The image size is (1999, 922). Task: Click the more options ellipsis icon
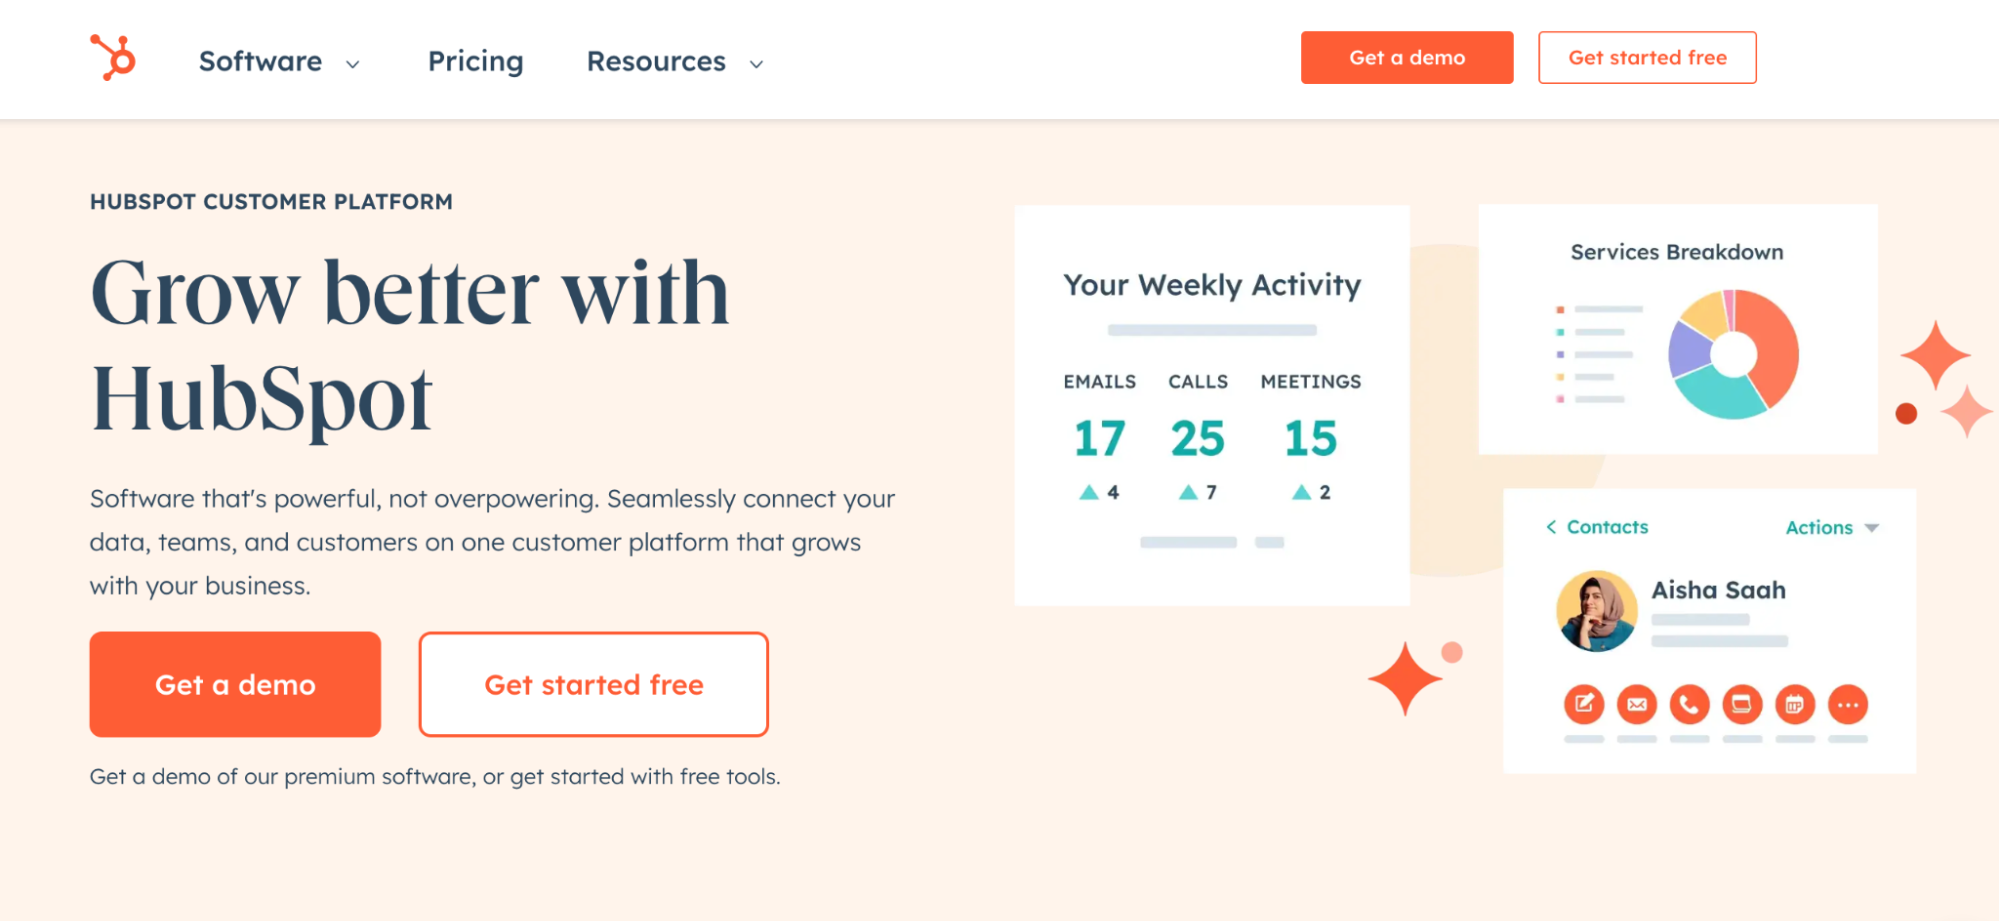coord(1849,704)
